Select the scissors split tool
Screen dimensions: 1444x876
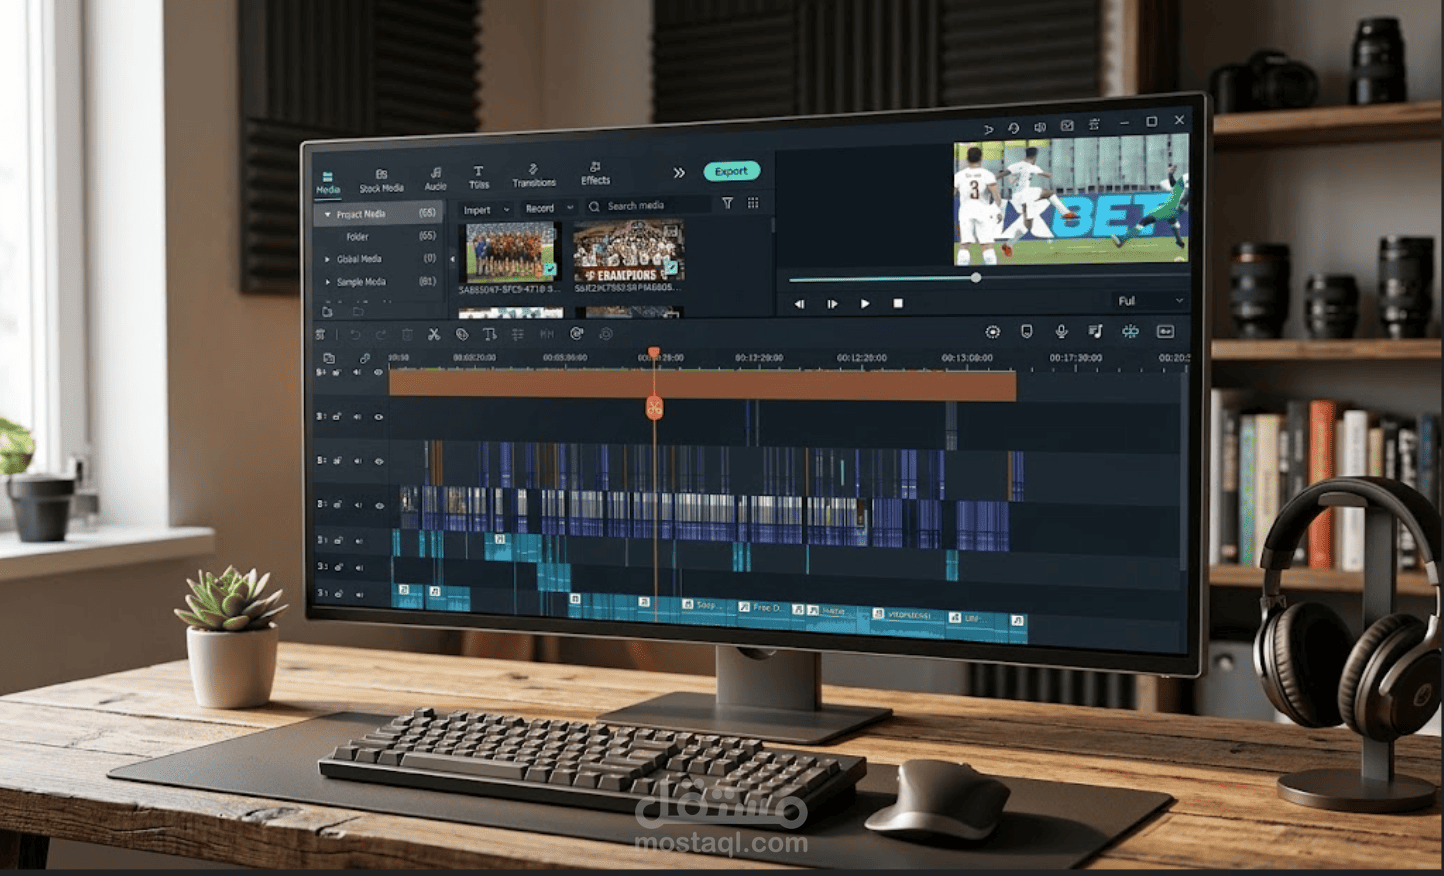[x=434, y=334]
